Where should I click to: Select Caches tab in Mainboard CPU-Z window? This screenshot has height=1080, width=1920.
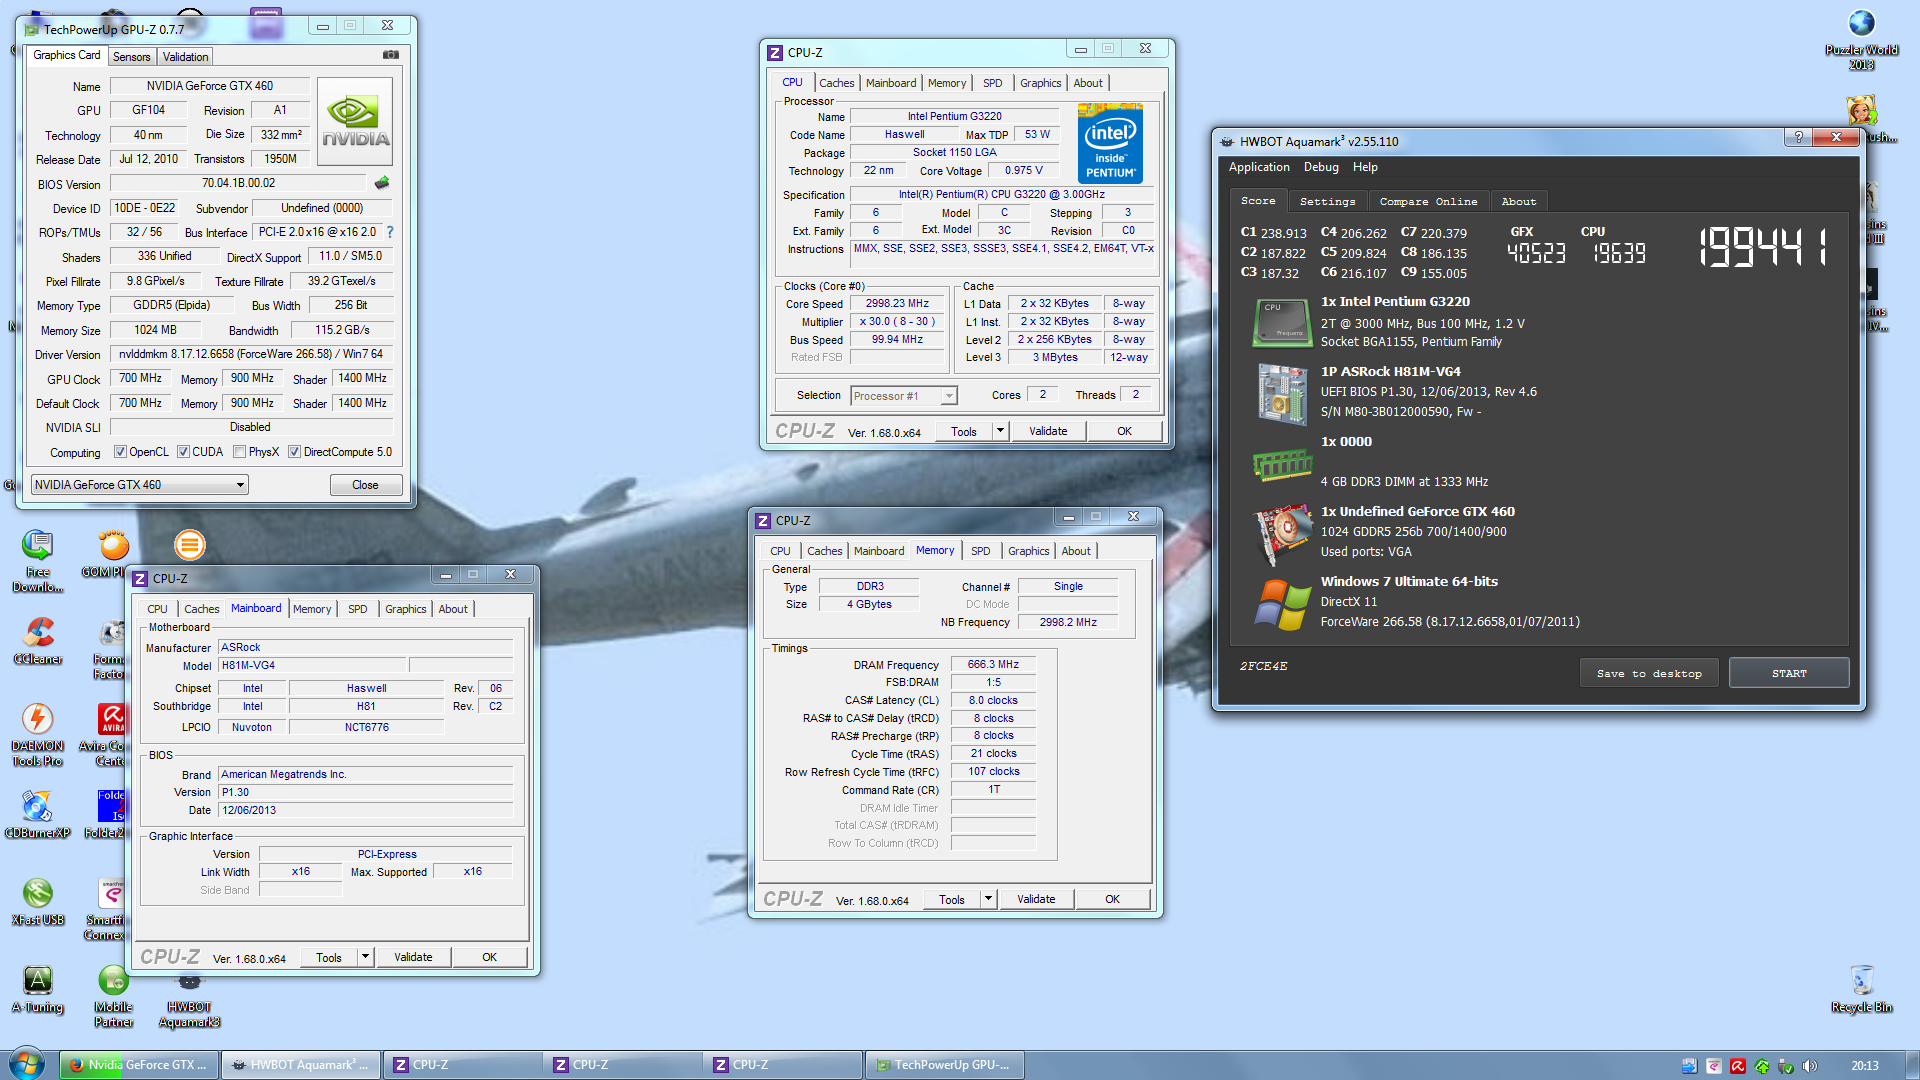tap(201, 609)
